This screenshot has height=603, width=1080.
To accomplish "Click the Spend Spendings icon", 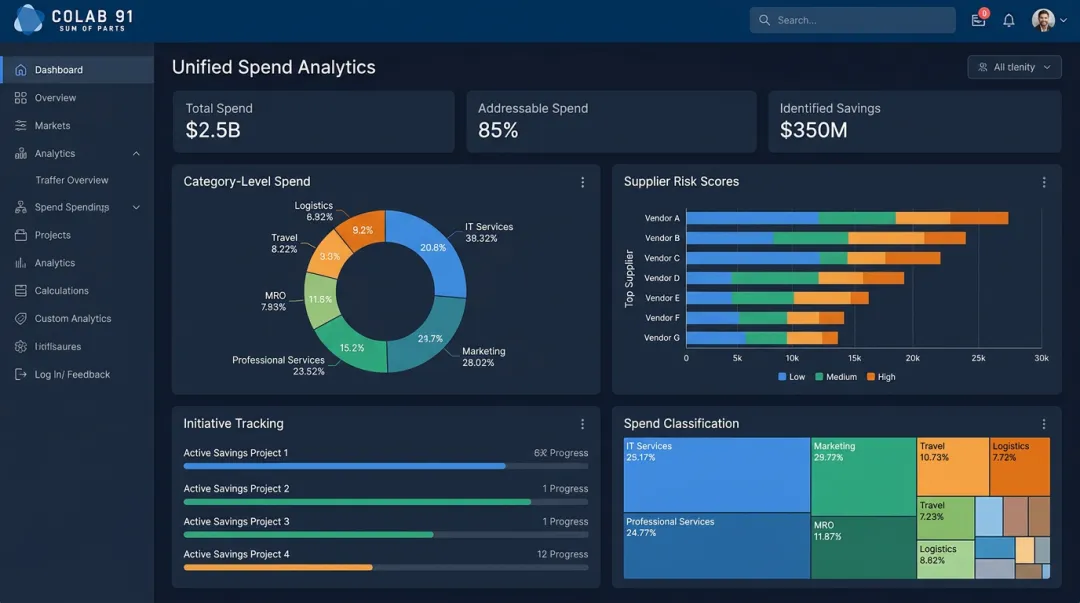I will (21, 207).
